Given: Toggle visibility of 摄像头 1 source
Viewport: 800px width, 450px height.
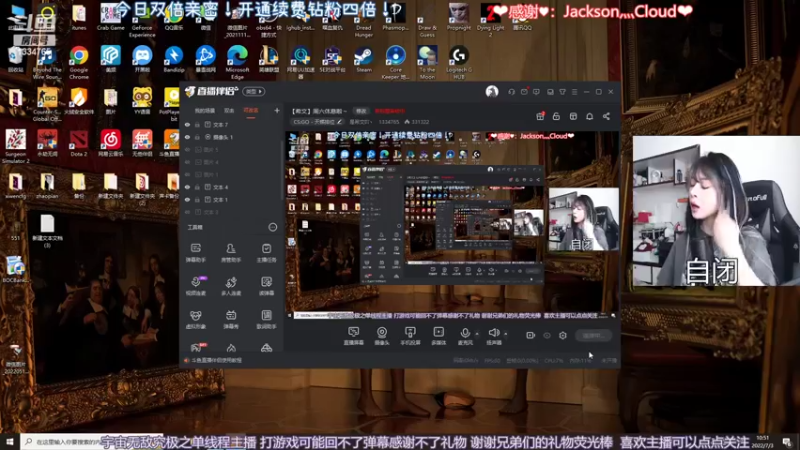Looking at the screenshot, I should click(187, 137).
